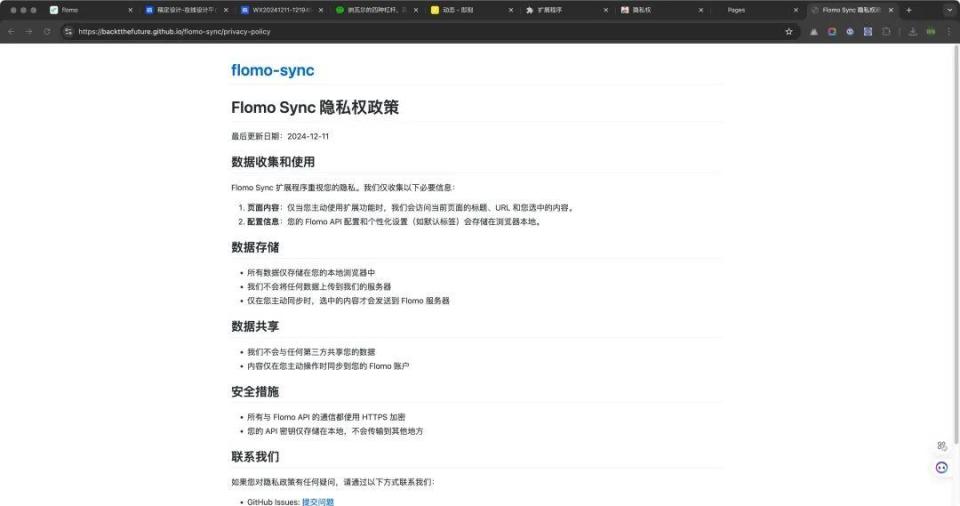Close the Pages tab
This screenshot has width=960, height=506.
coord(796,10)
